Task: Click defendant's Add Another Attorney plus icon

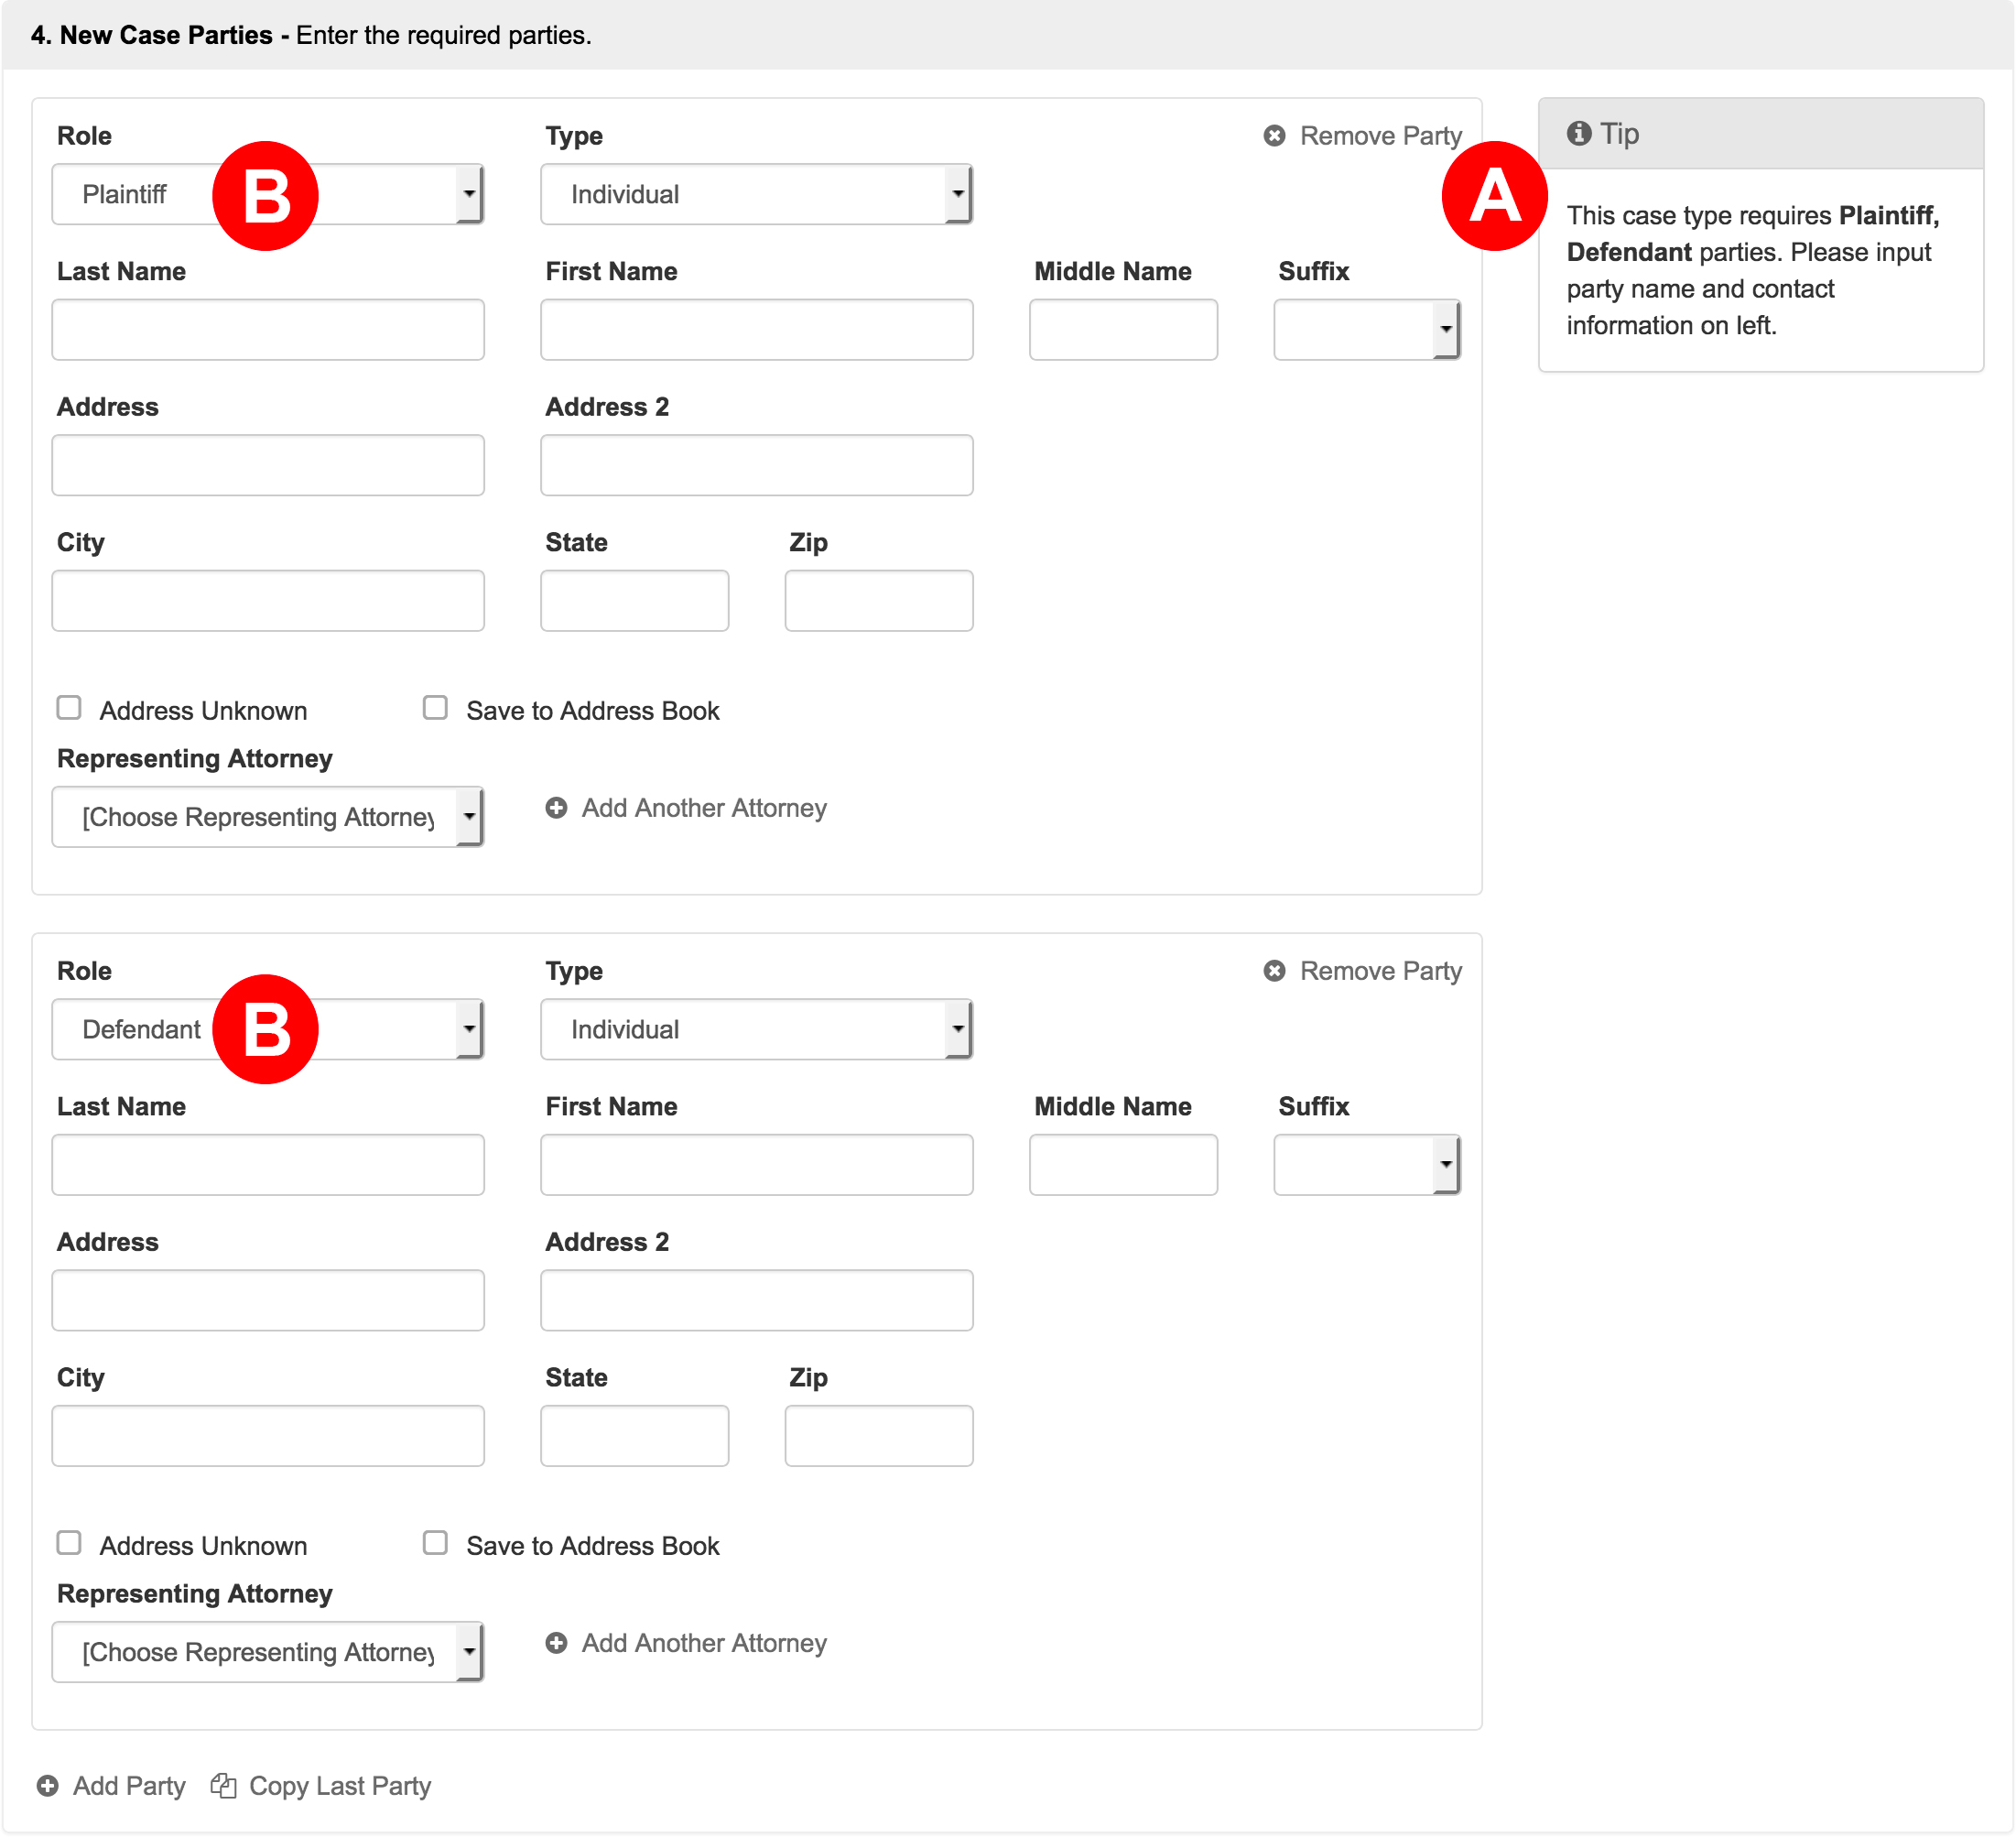Action: click(x=556, y=1643)
